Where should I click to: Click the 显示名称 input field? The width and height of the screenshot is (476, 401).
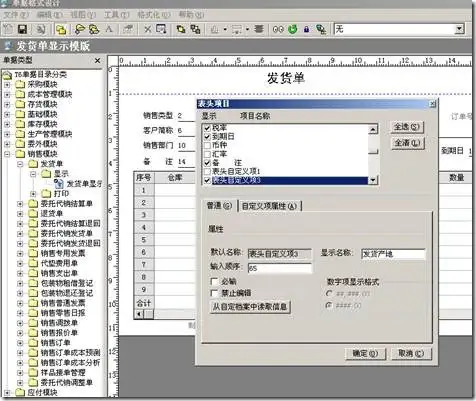(393, 254)
